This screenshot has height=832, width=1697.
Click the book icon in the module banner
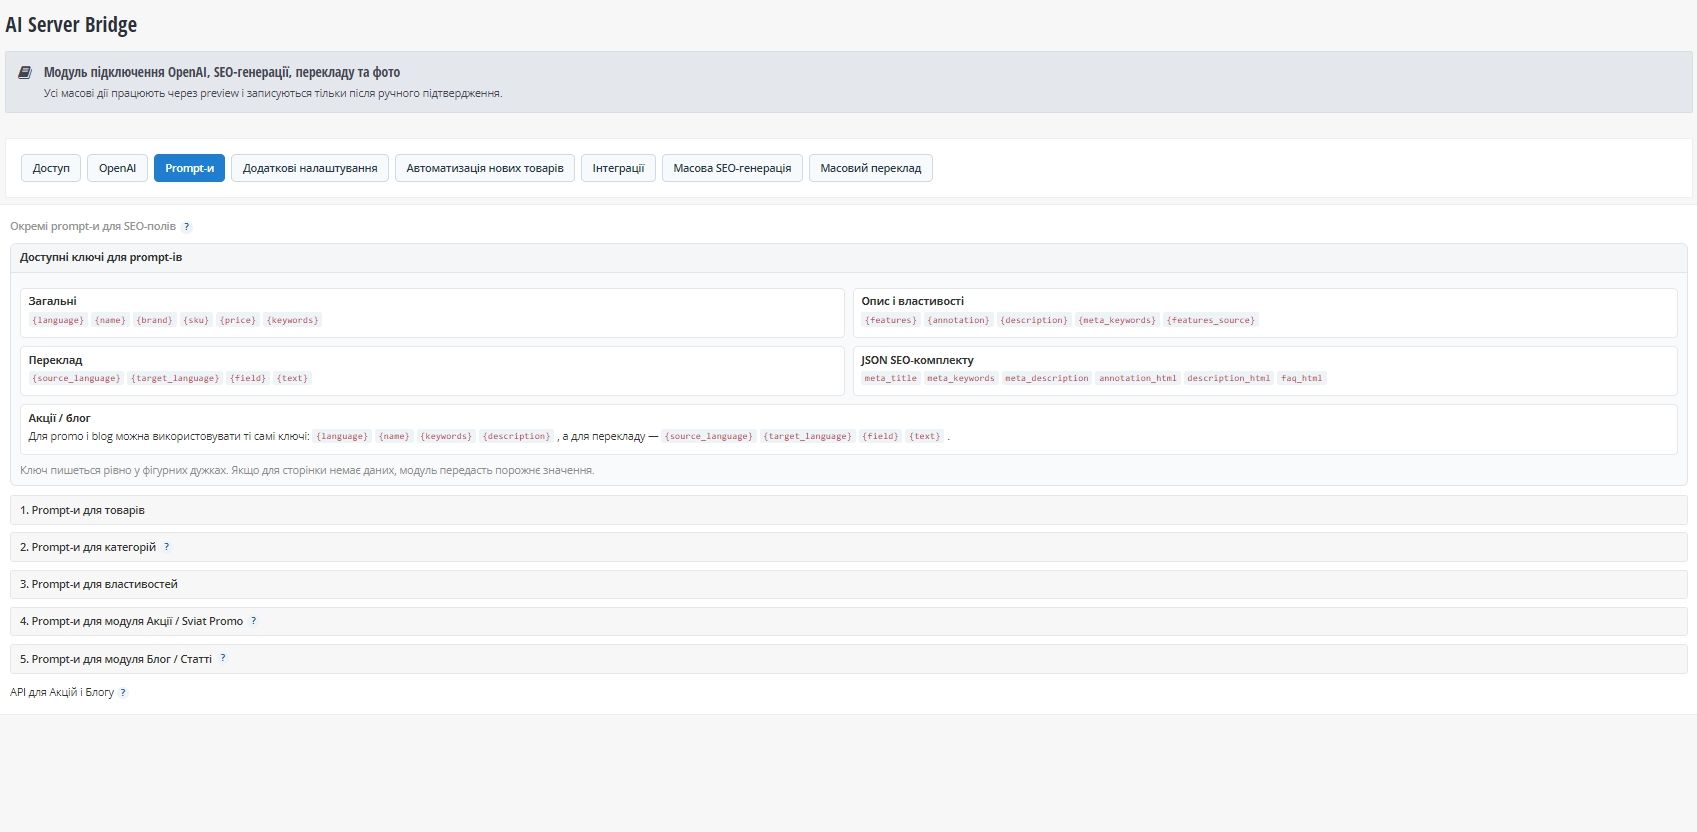tap(25, 72)
